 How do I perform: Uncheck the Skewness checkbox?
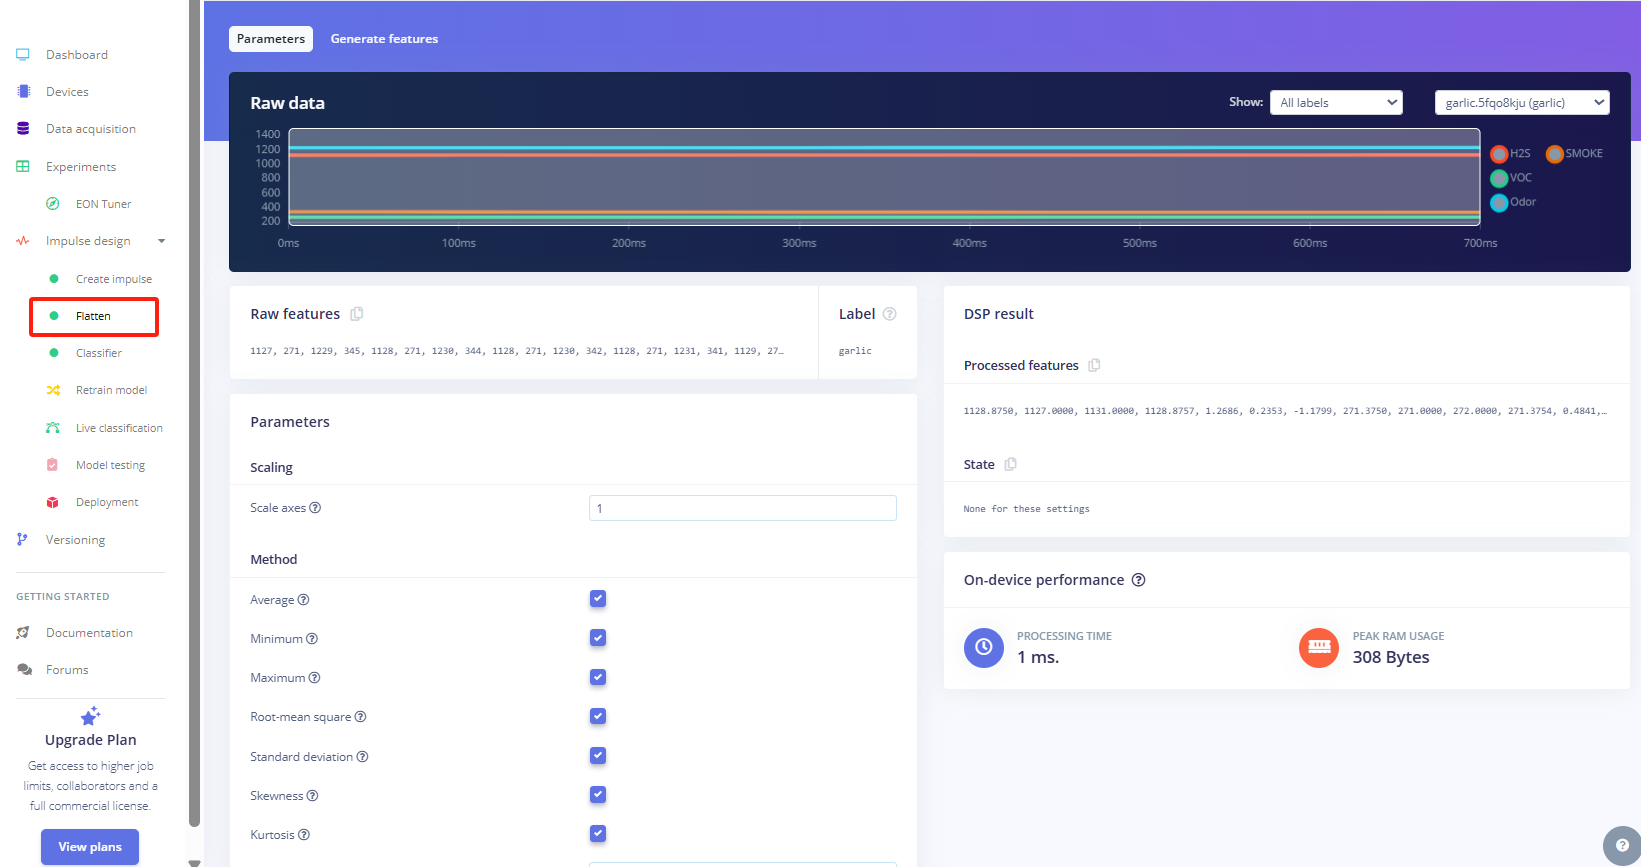tap(598, 795)
